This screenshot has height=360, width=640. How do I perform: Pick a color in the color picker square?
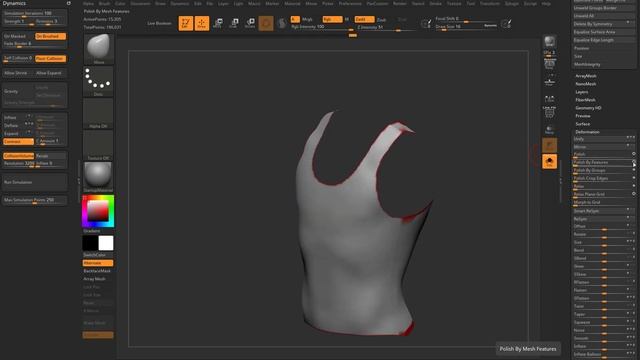pyautogui.click(x=98, y=211)
